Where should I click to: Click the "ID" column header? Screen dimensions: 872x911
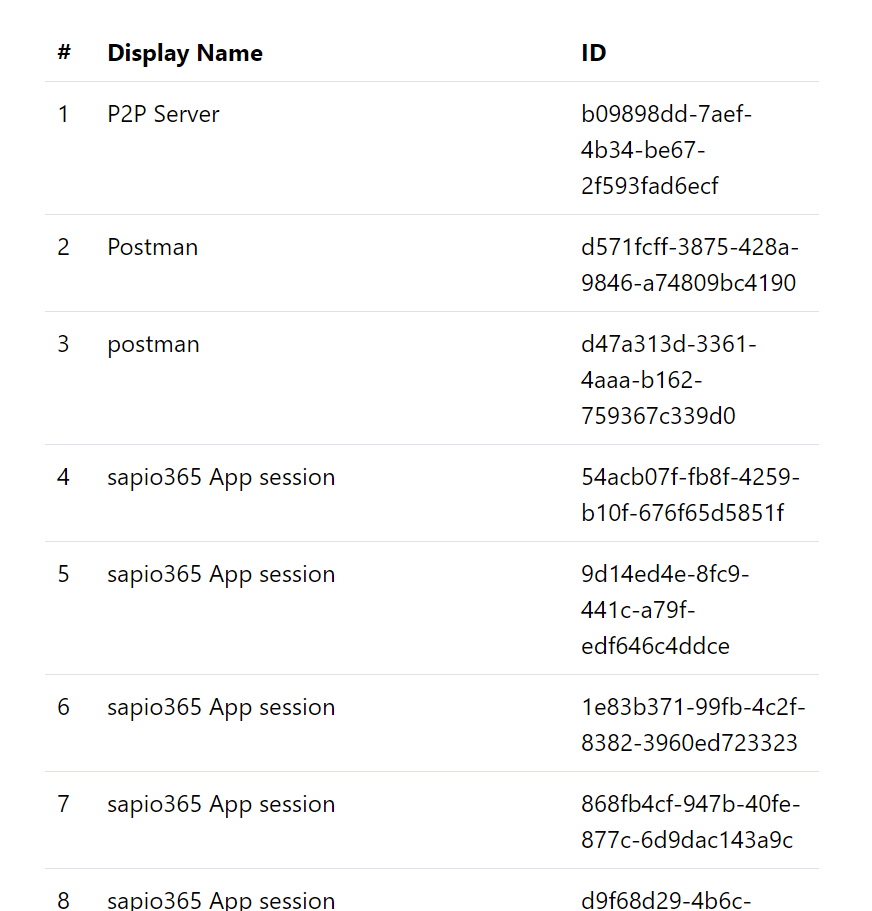[x=593, y=53]
